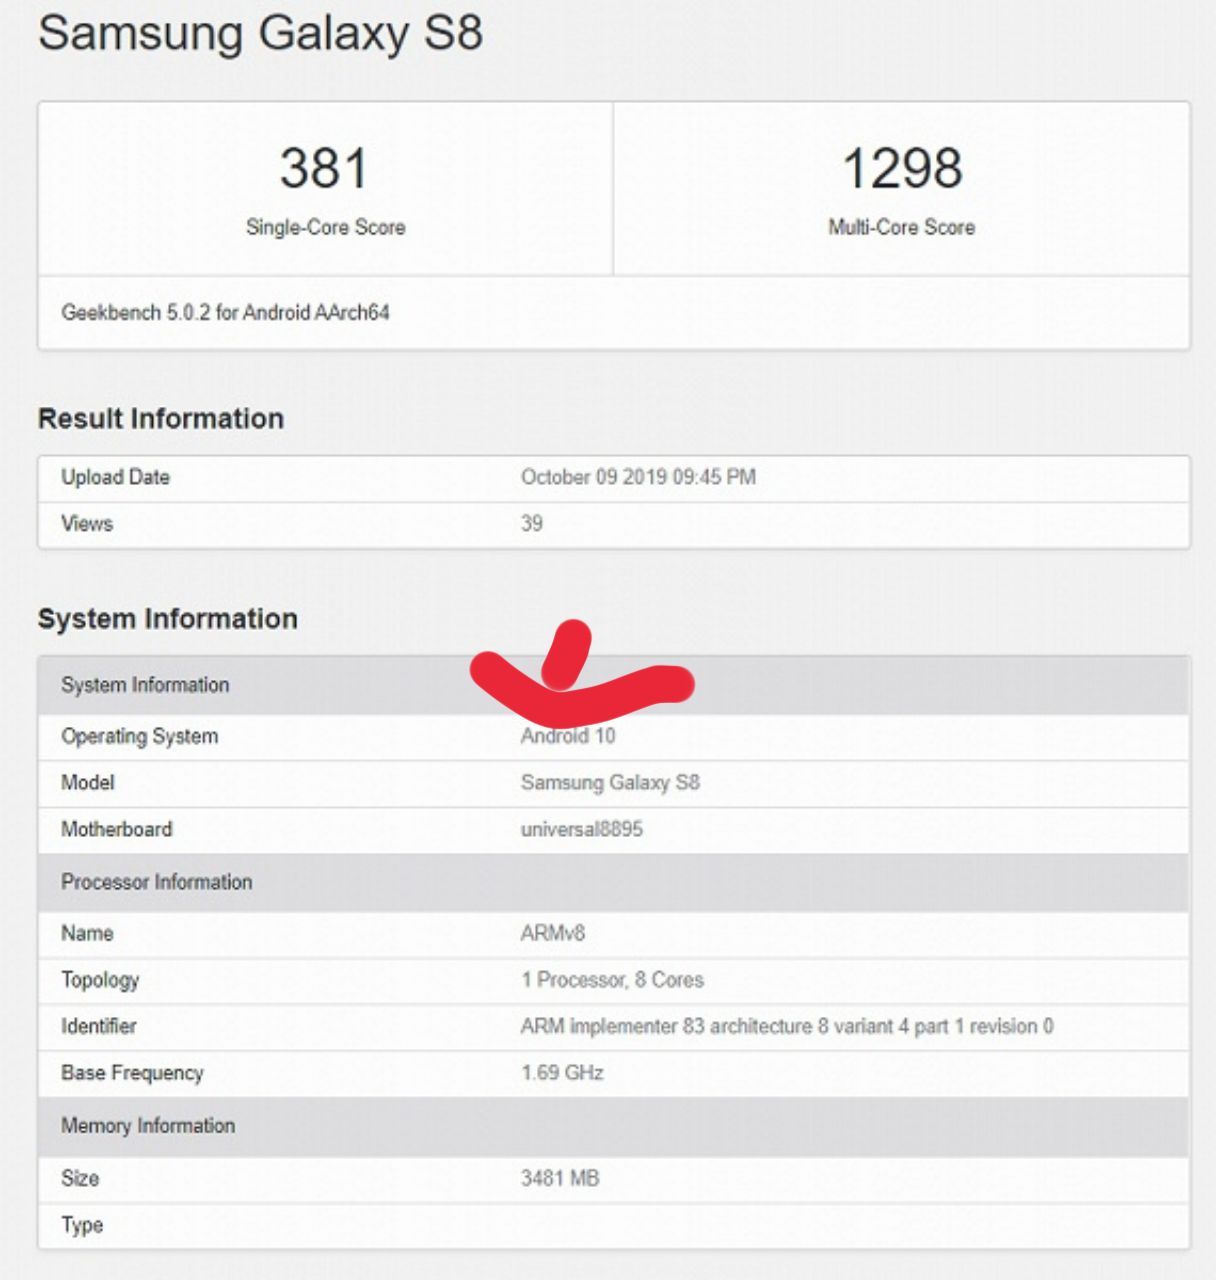Click the Result Information heading
This screenshot has height=1280, width=1216.
tap(161, 418)
